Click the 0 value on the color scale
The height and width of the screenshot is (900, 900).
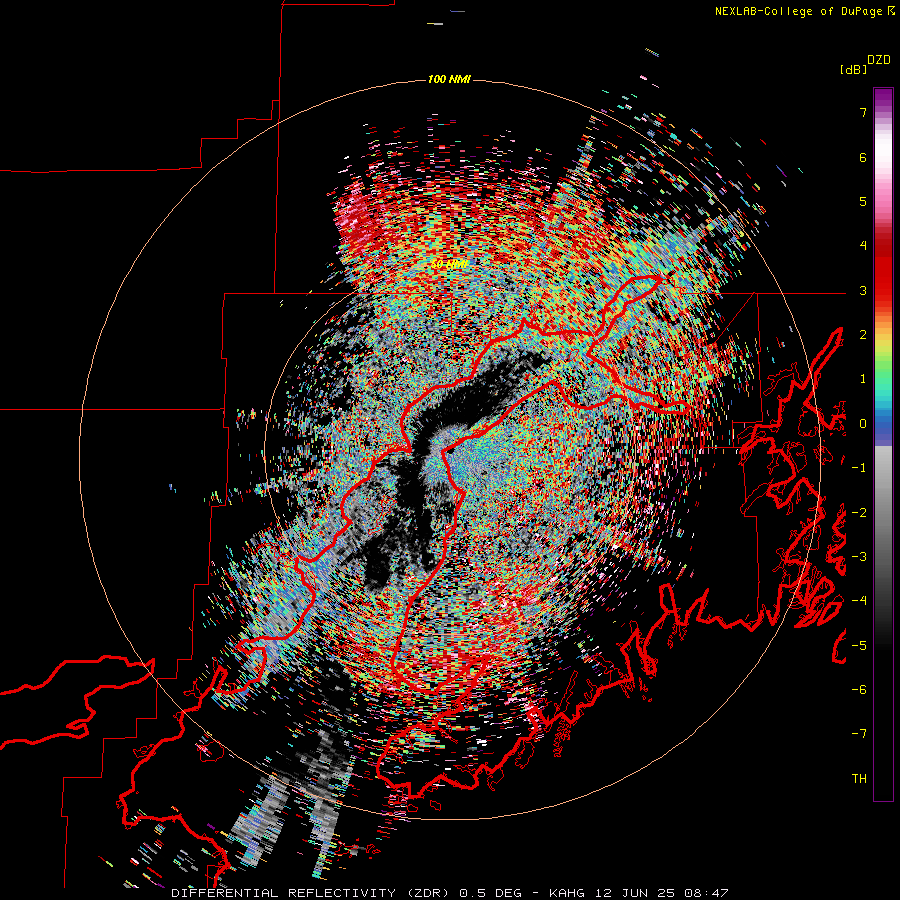[863, 424]
